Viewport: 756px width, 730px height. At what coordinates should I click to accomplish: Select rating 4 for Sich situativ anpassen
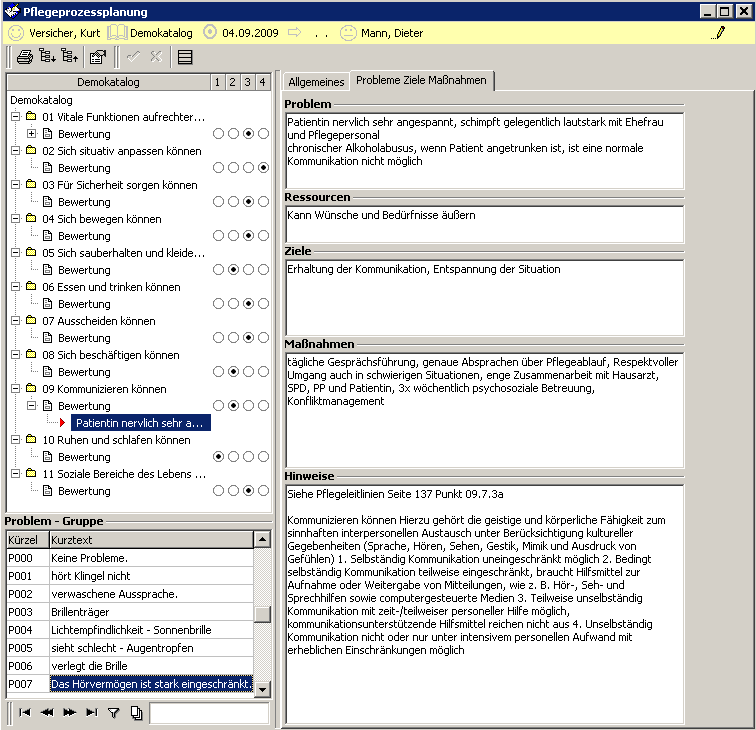(263, 168)
